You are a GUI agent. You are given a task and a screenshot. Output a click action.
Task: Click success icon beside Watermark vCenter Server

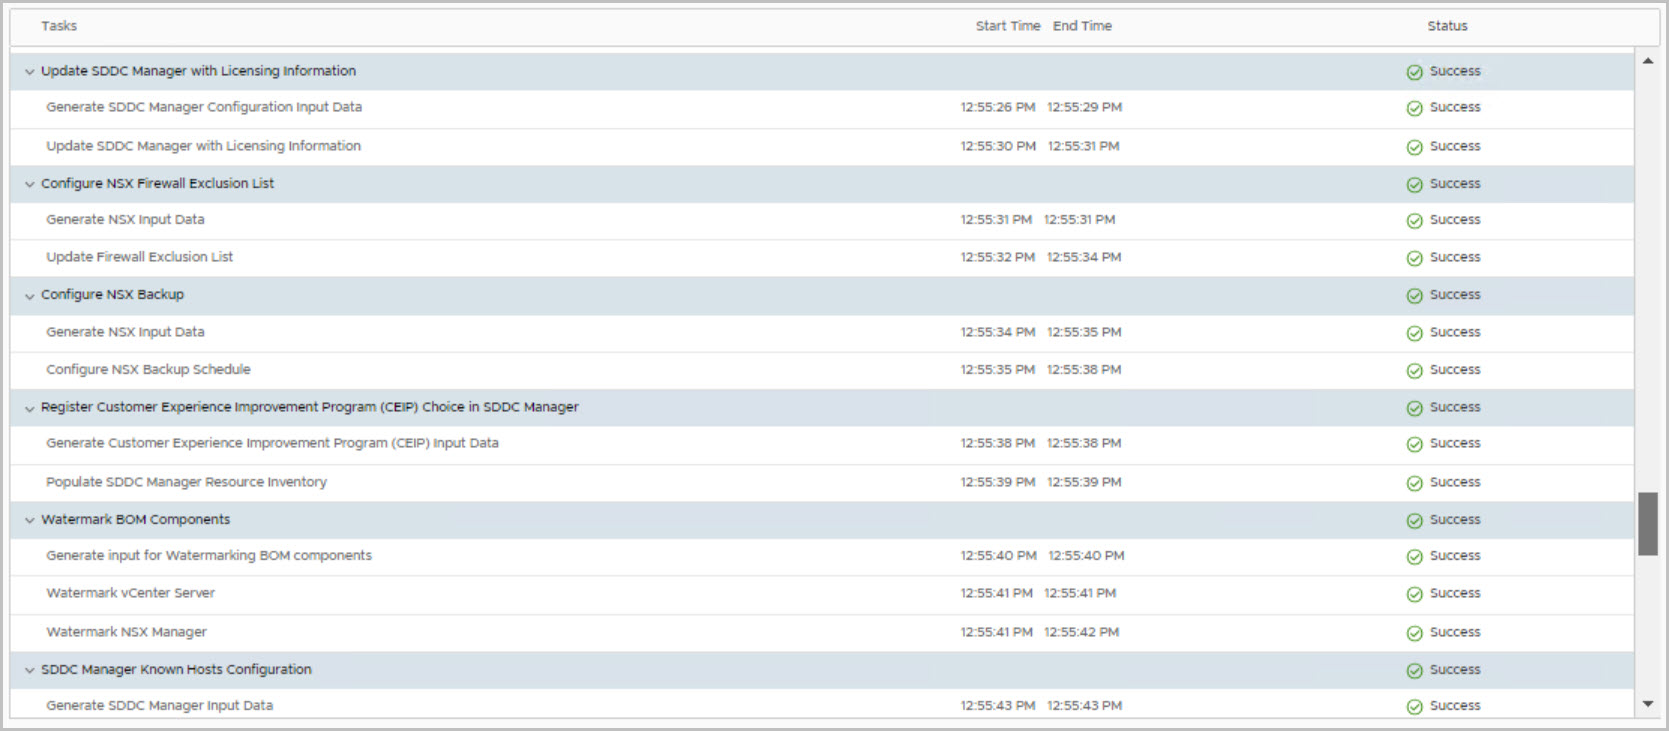point(1414,594)
